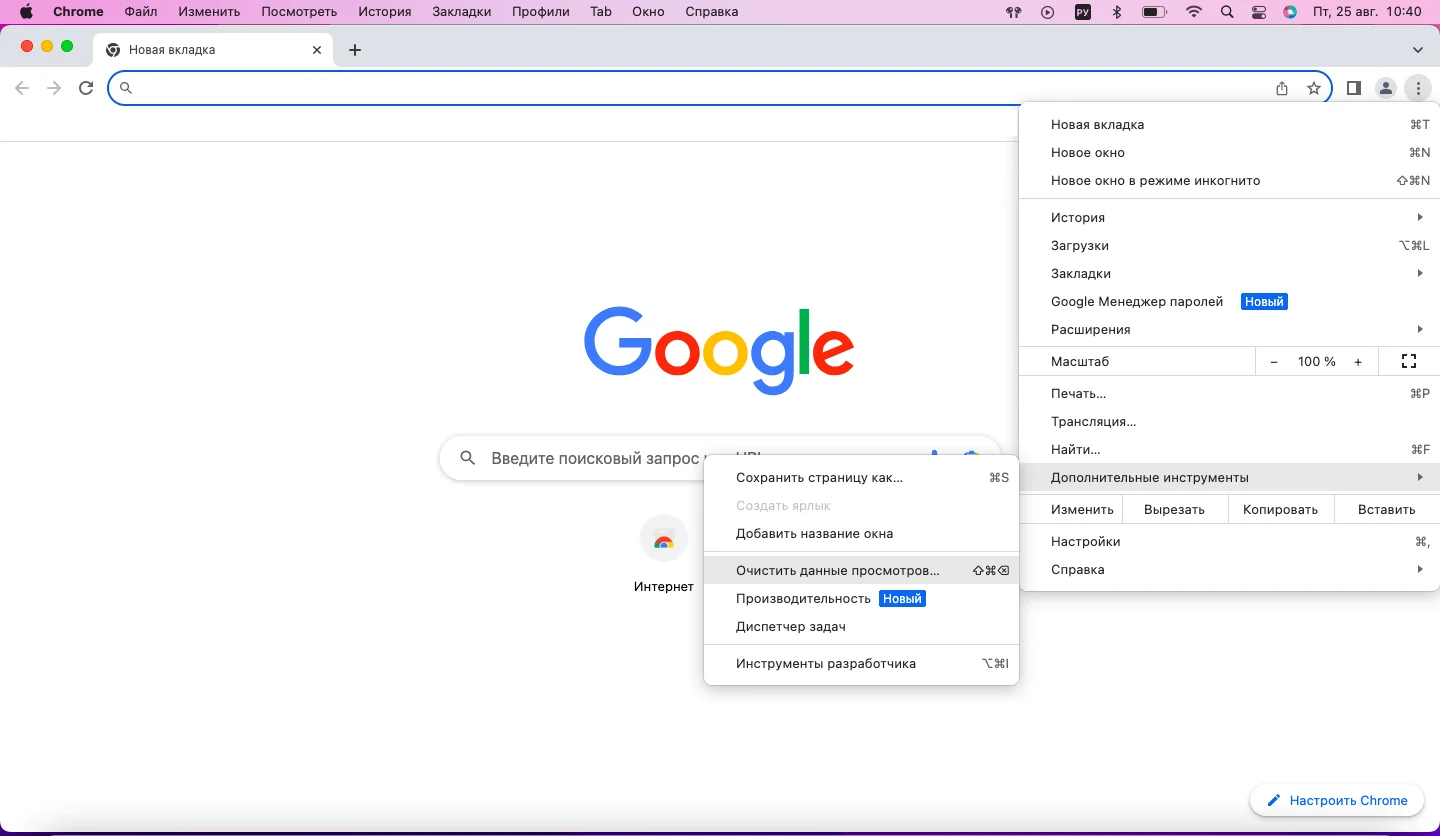Image resolution: width=1440 pixels, height=836 pixels.
Task: Click the address bar input field
Action: click(x=700, y=88)
